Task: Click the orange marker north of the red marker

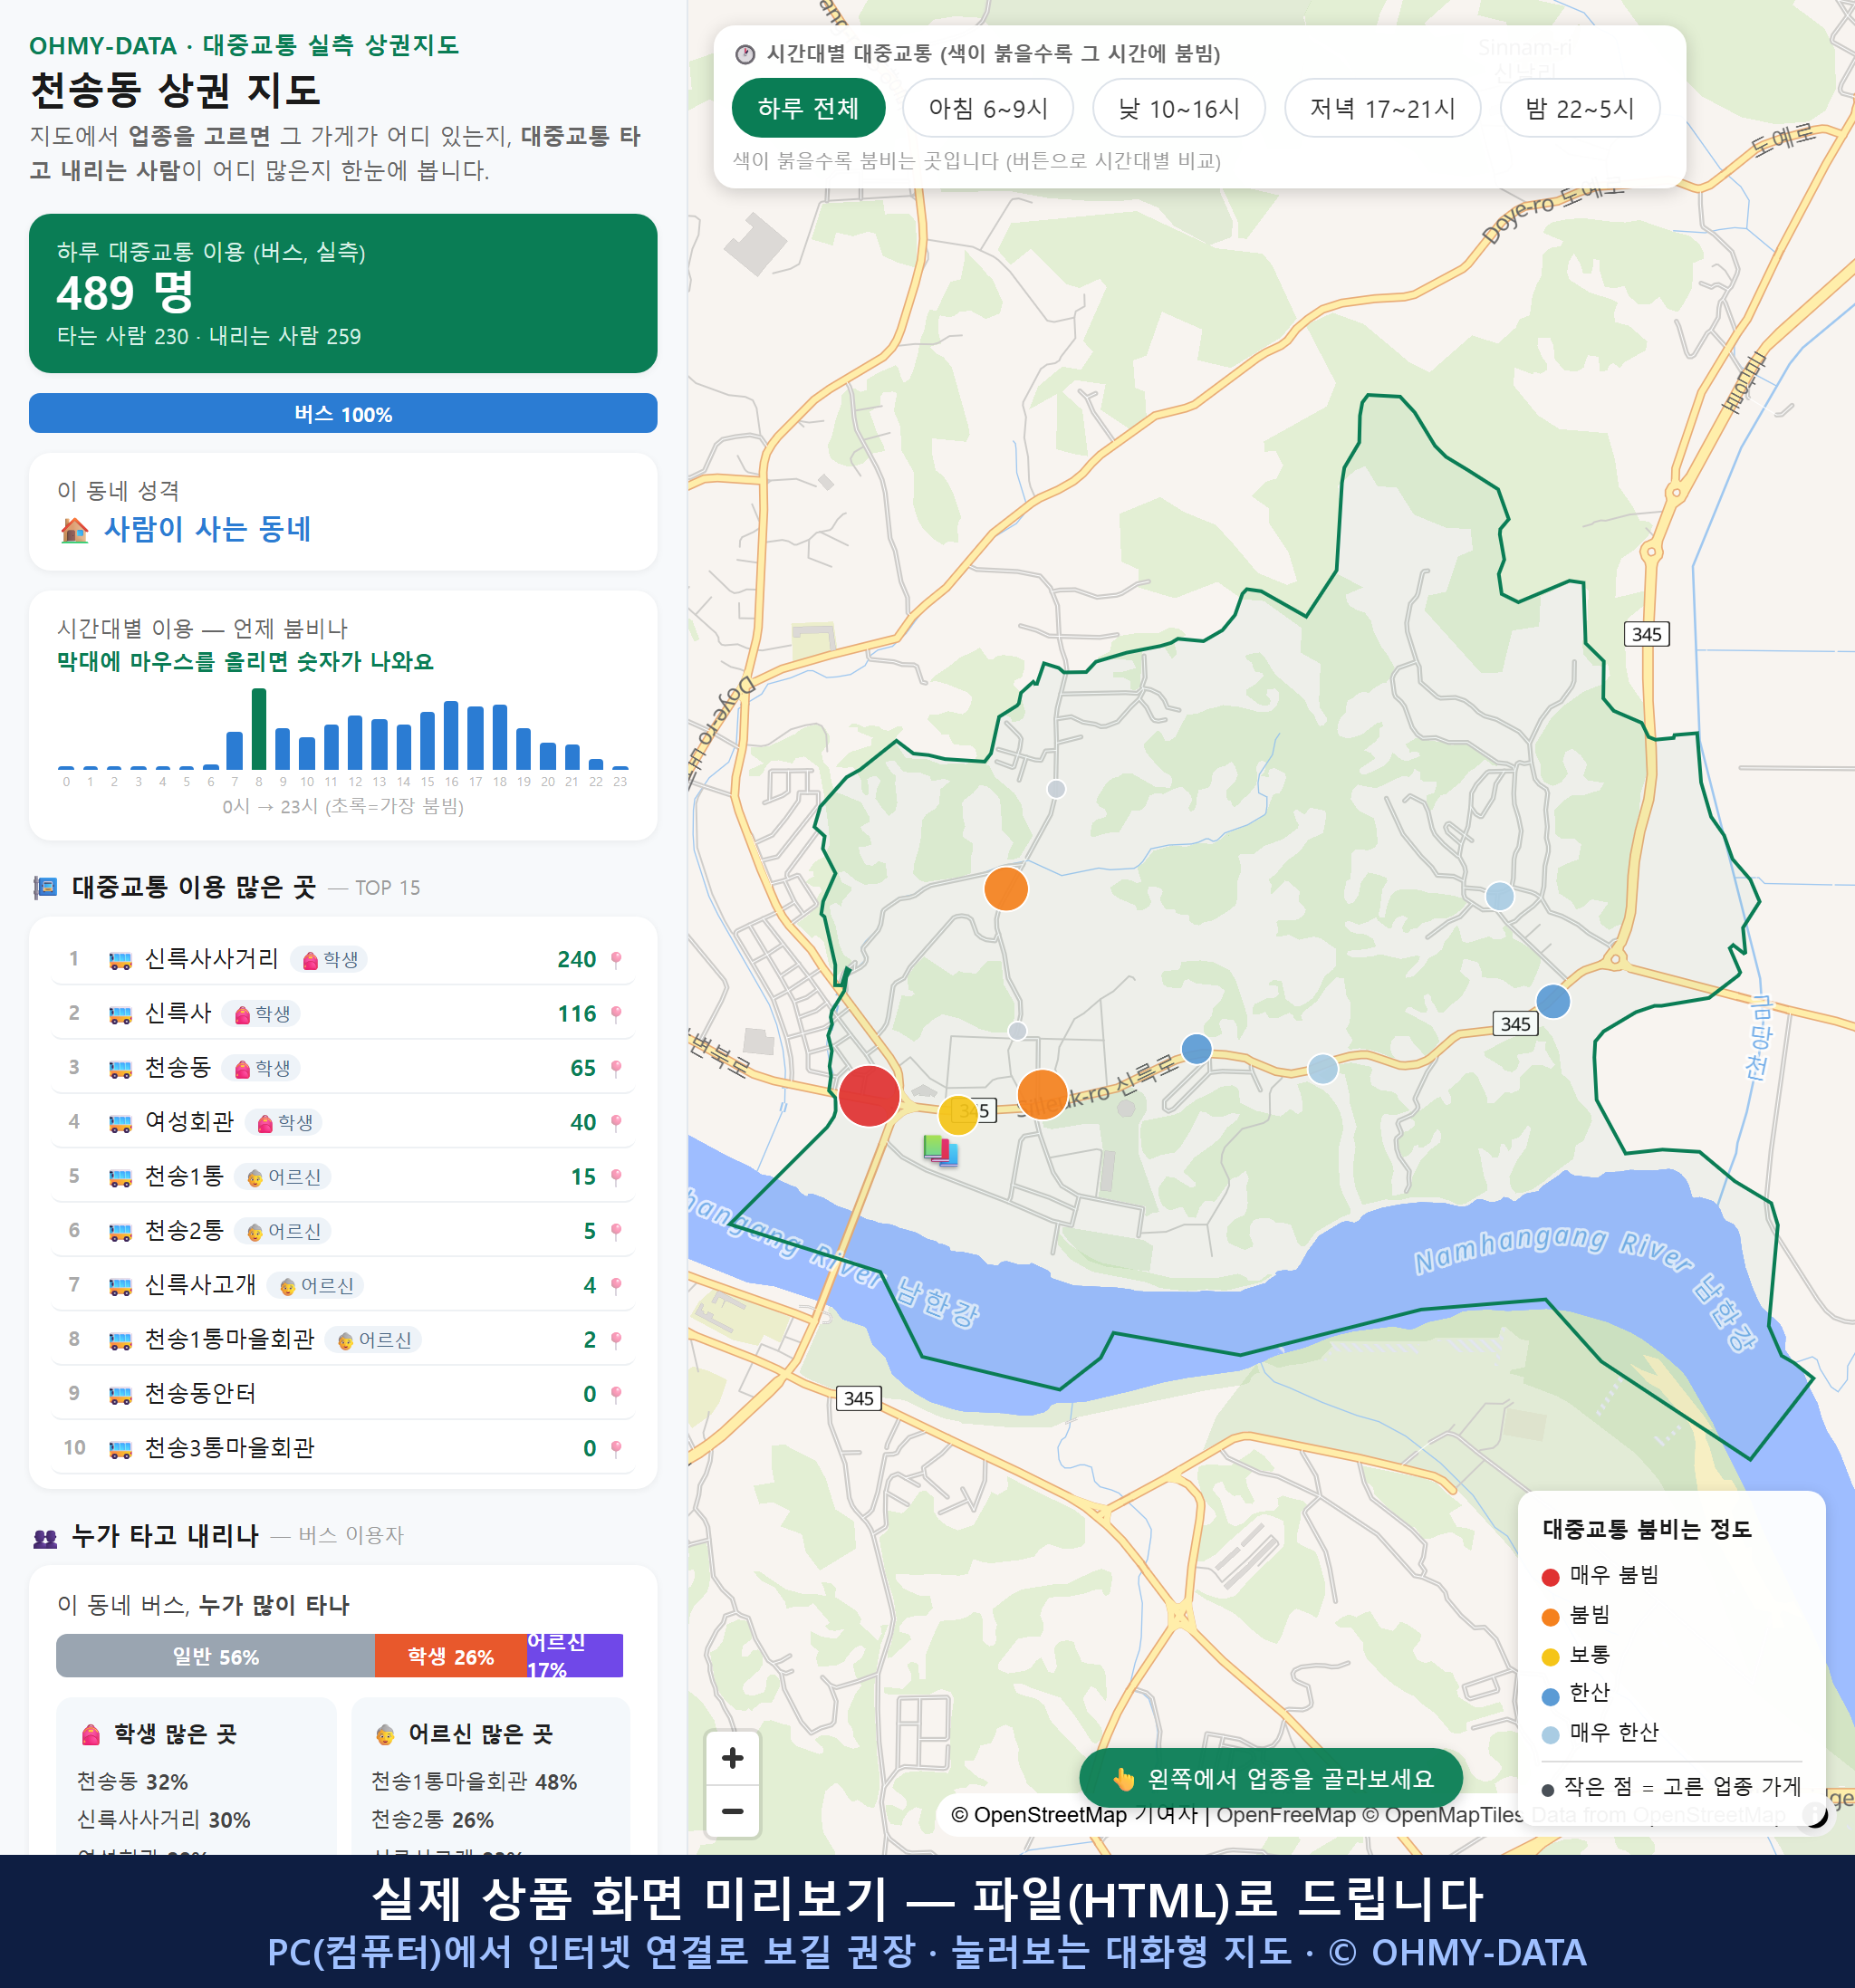Action: pyautogui.click(x=1006, y=888)
